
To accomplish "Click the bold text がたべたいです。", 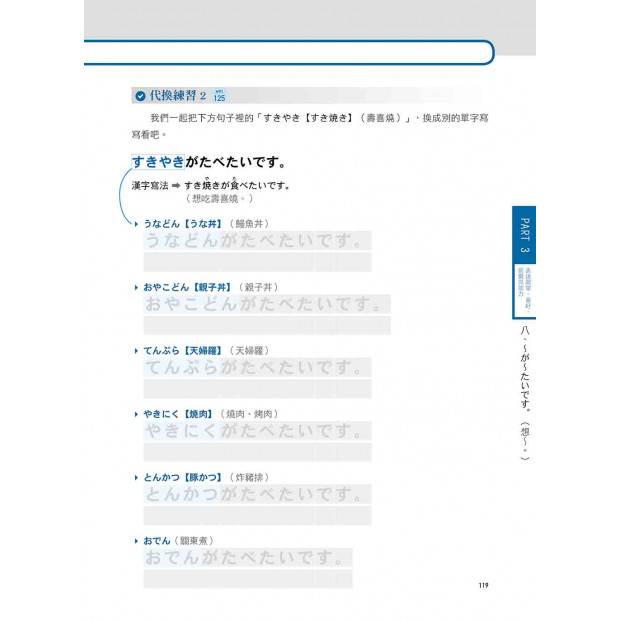I will click(236, 162).
